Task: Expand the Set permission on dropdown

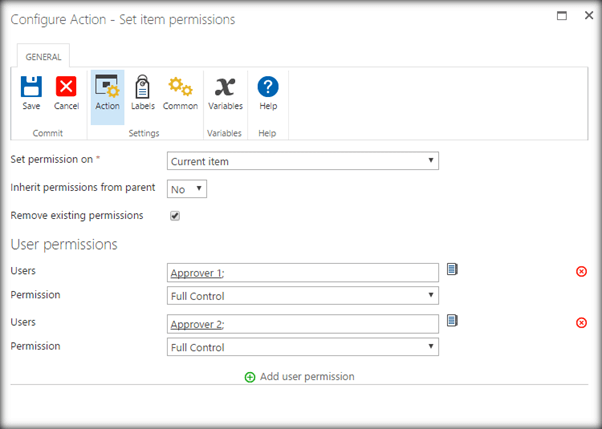Action: pos(302,160)
